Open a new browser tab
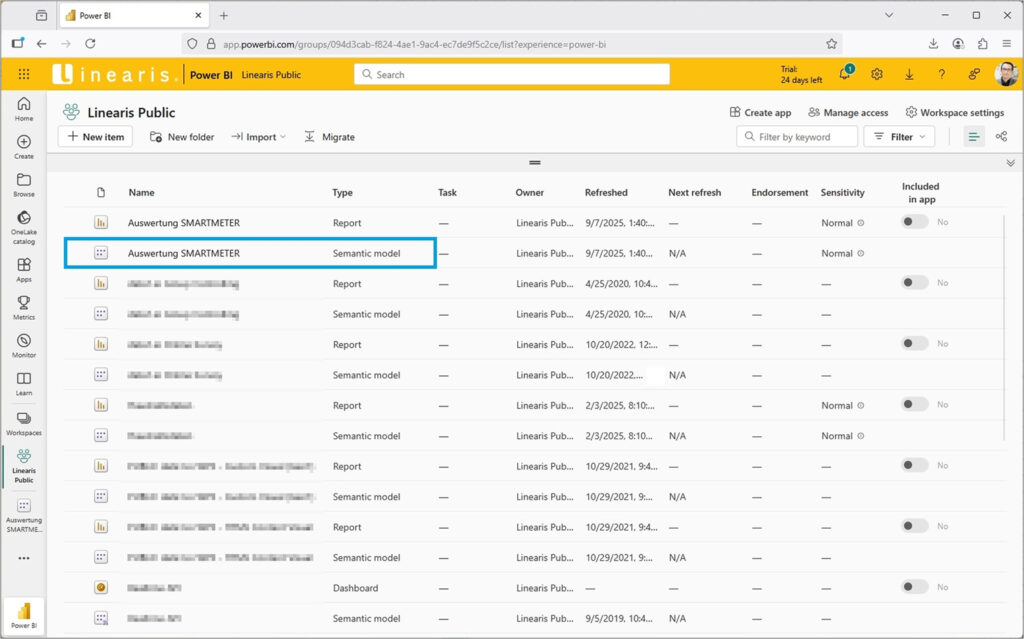Viewport: 1024px width, 639px height. (223, 16)
